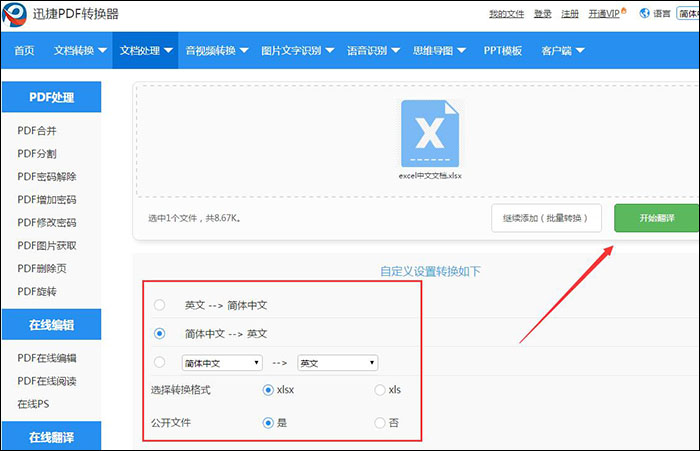
Task: Open PDF合并 in sidebar
Action: click(x=37, y=131)
